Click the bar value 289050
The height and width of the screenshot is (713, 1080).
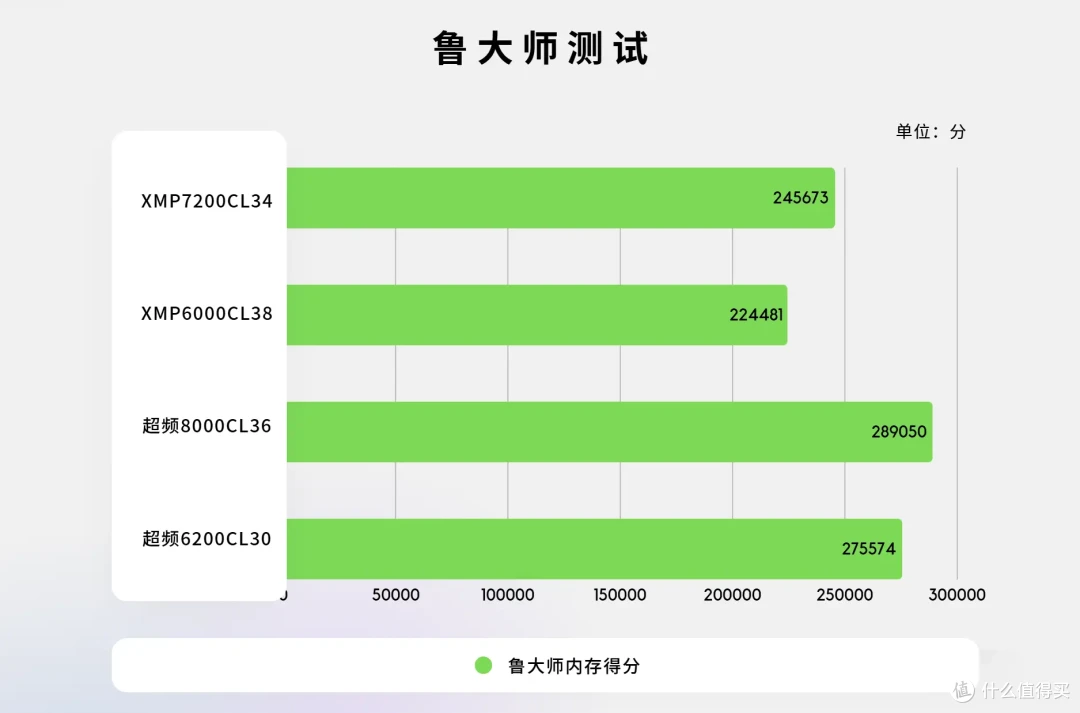pyautogui.click(x=899, y=432)
